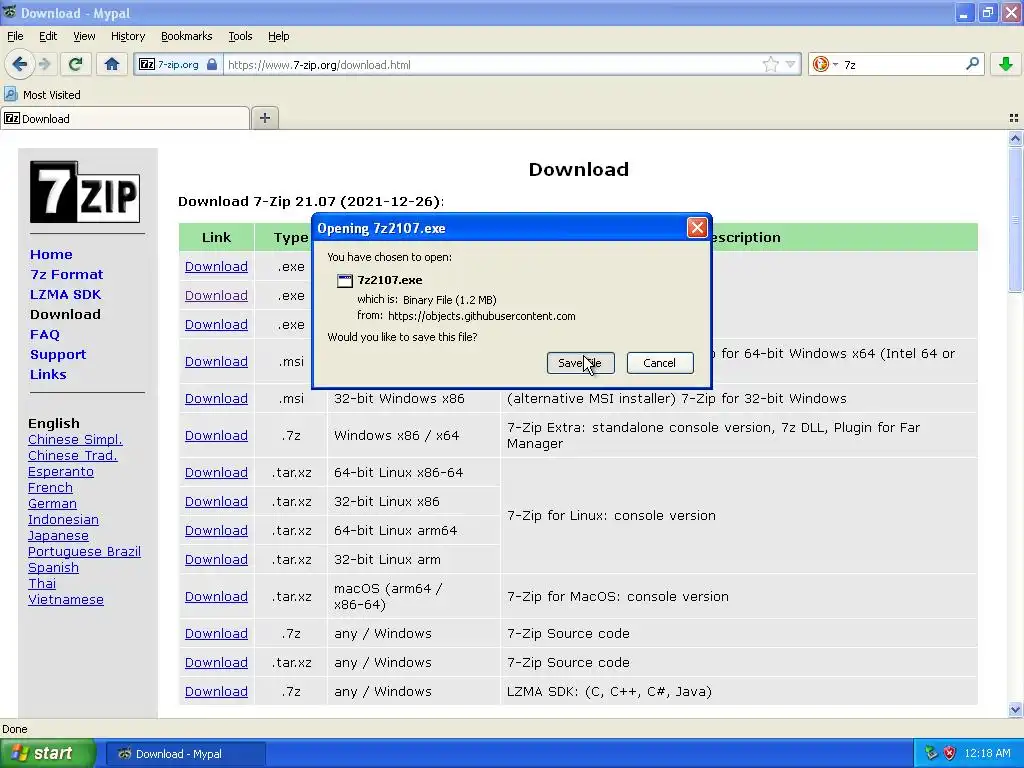The height and width of the screenshot is (768, 1024).
Task: Cancel the file download dialog
Action: tap(660, 363)
